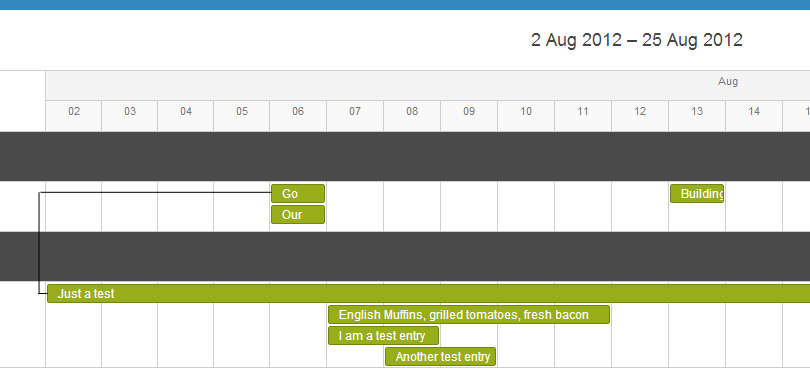Select 'I am a test entry' bar

tap(383, 336)
